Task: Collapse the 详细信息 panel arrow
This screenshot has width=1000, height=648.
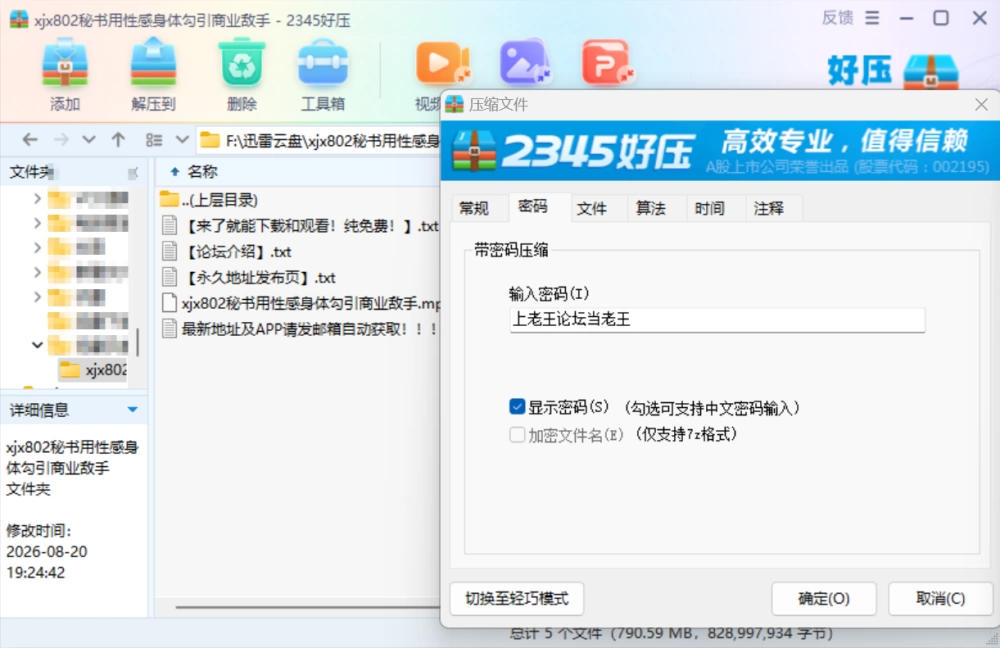Action: [x=133, y=409]
